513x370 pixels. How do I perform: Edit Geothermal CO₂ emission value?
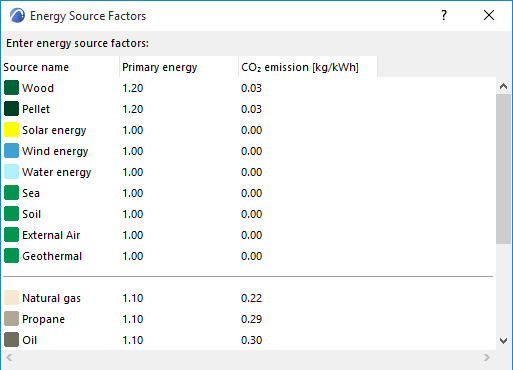point(252,256)
